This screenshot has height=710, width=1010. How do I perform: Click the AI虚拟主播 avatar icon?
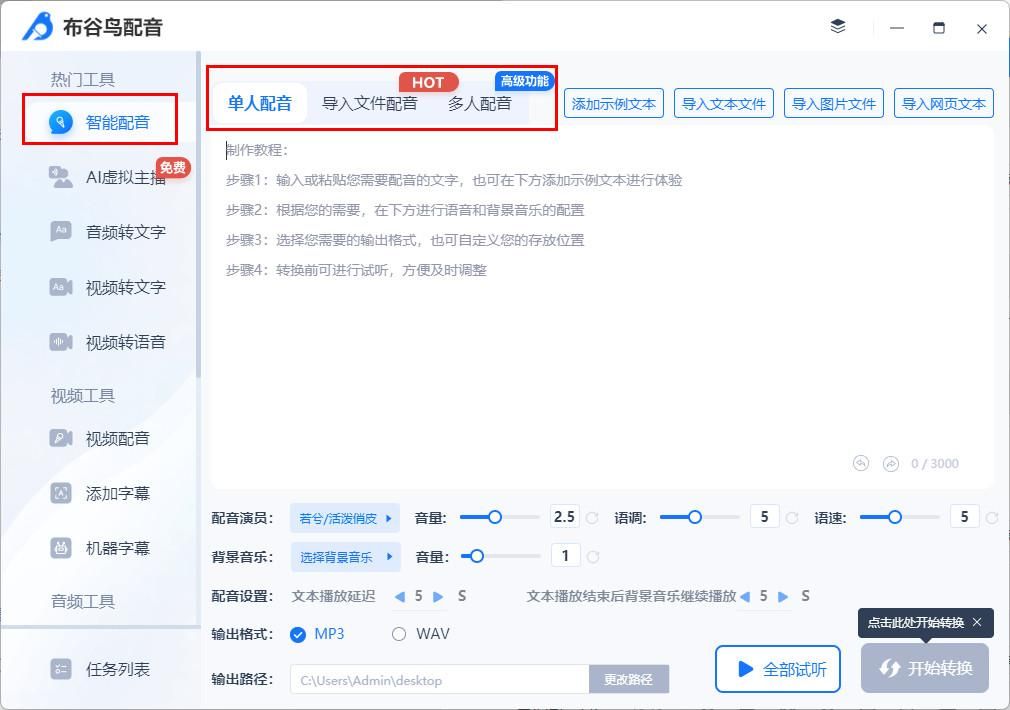(x=61, y=177)
